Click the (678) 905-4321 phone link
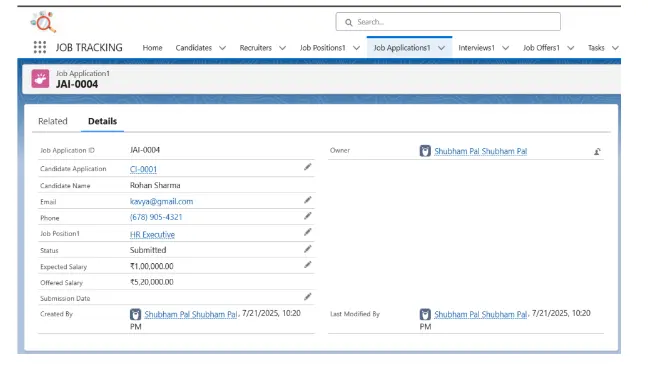Screen dimensions: 648x366 coord(156,217)
